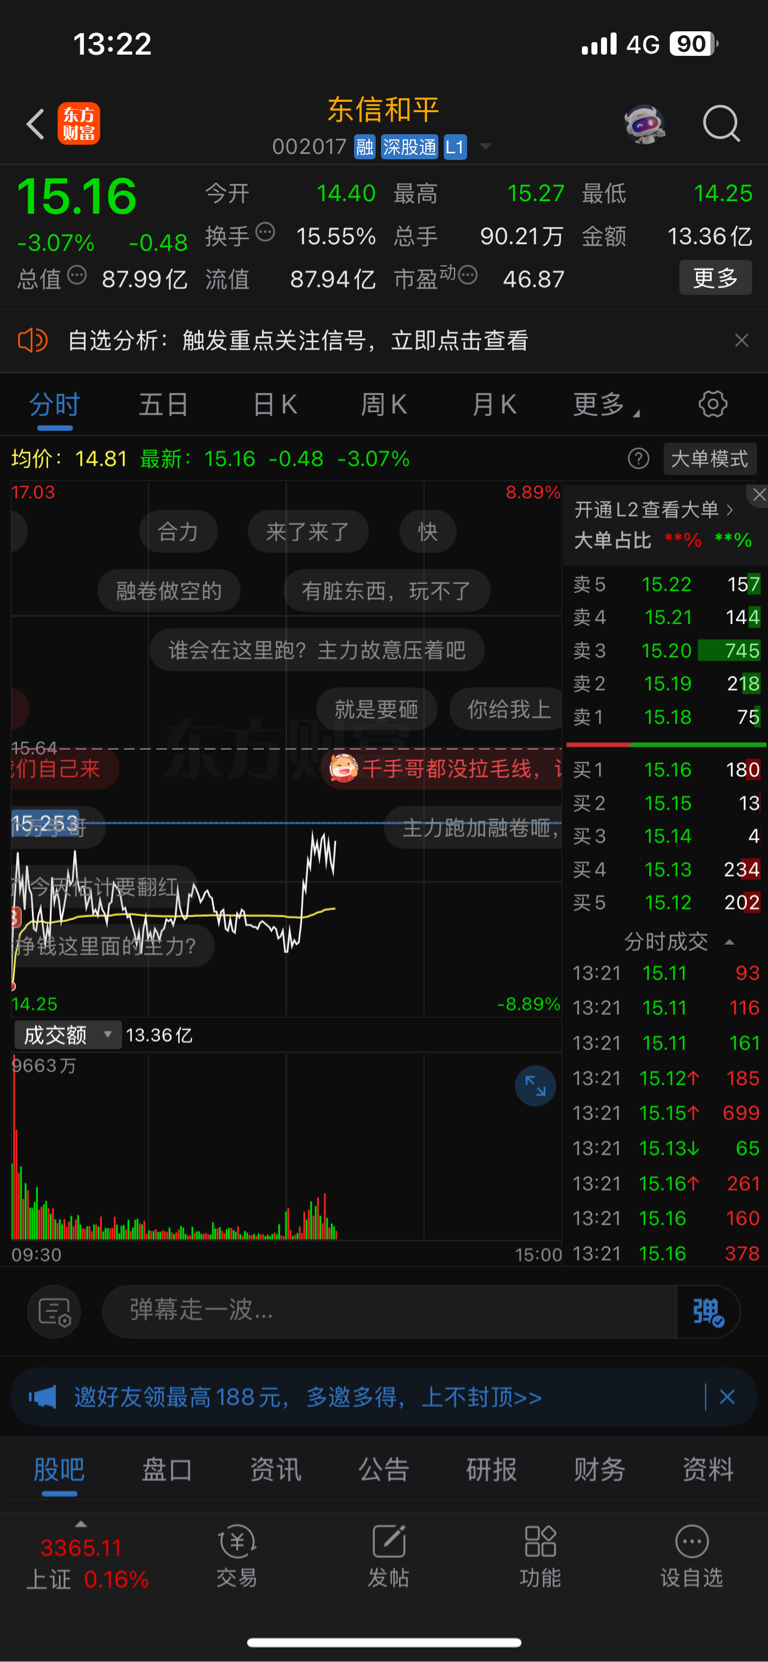Switch to the 资讯 tab
The height and width of the screenshot is (1662, 768).
[x=275, y=1470]
